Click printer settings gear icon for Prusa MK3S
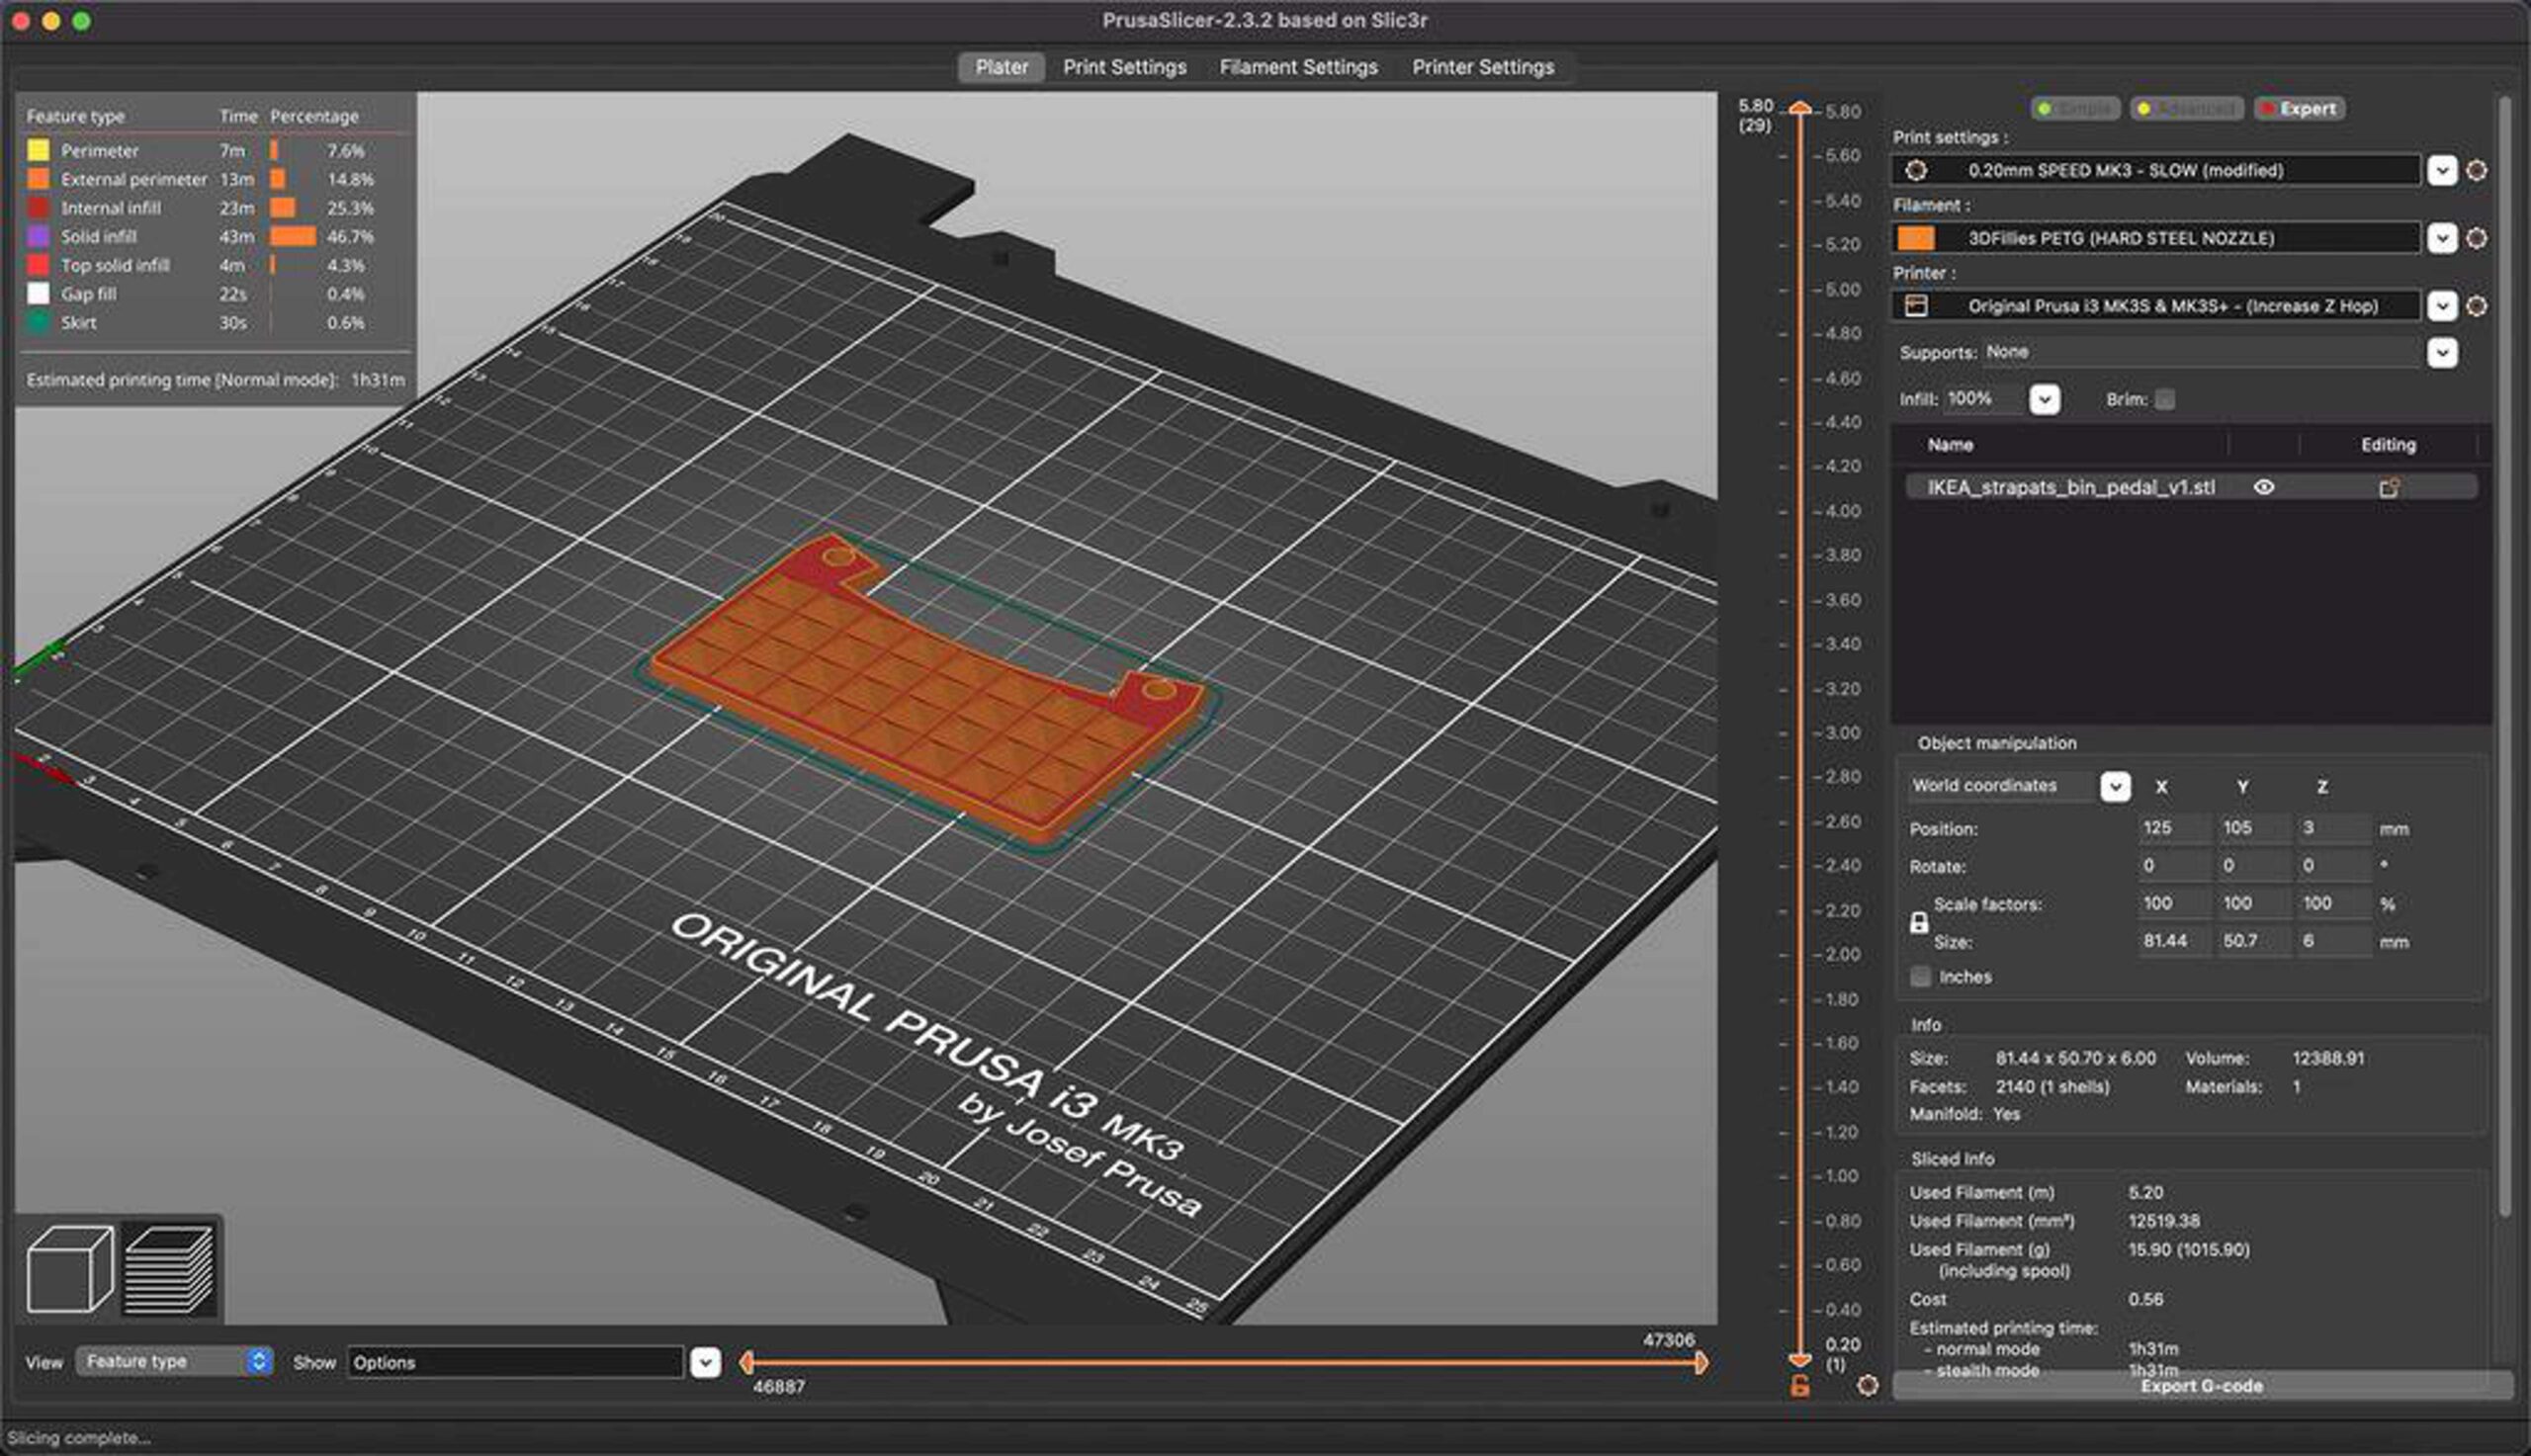 coord(2476,306)
